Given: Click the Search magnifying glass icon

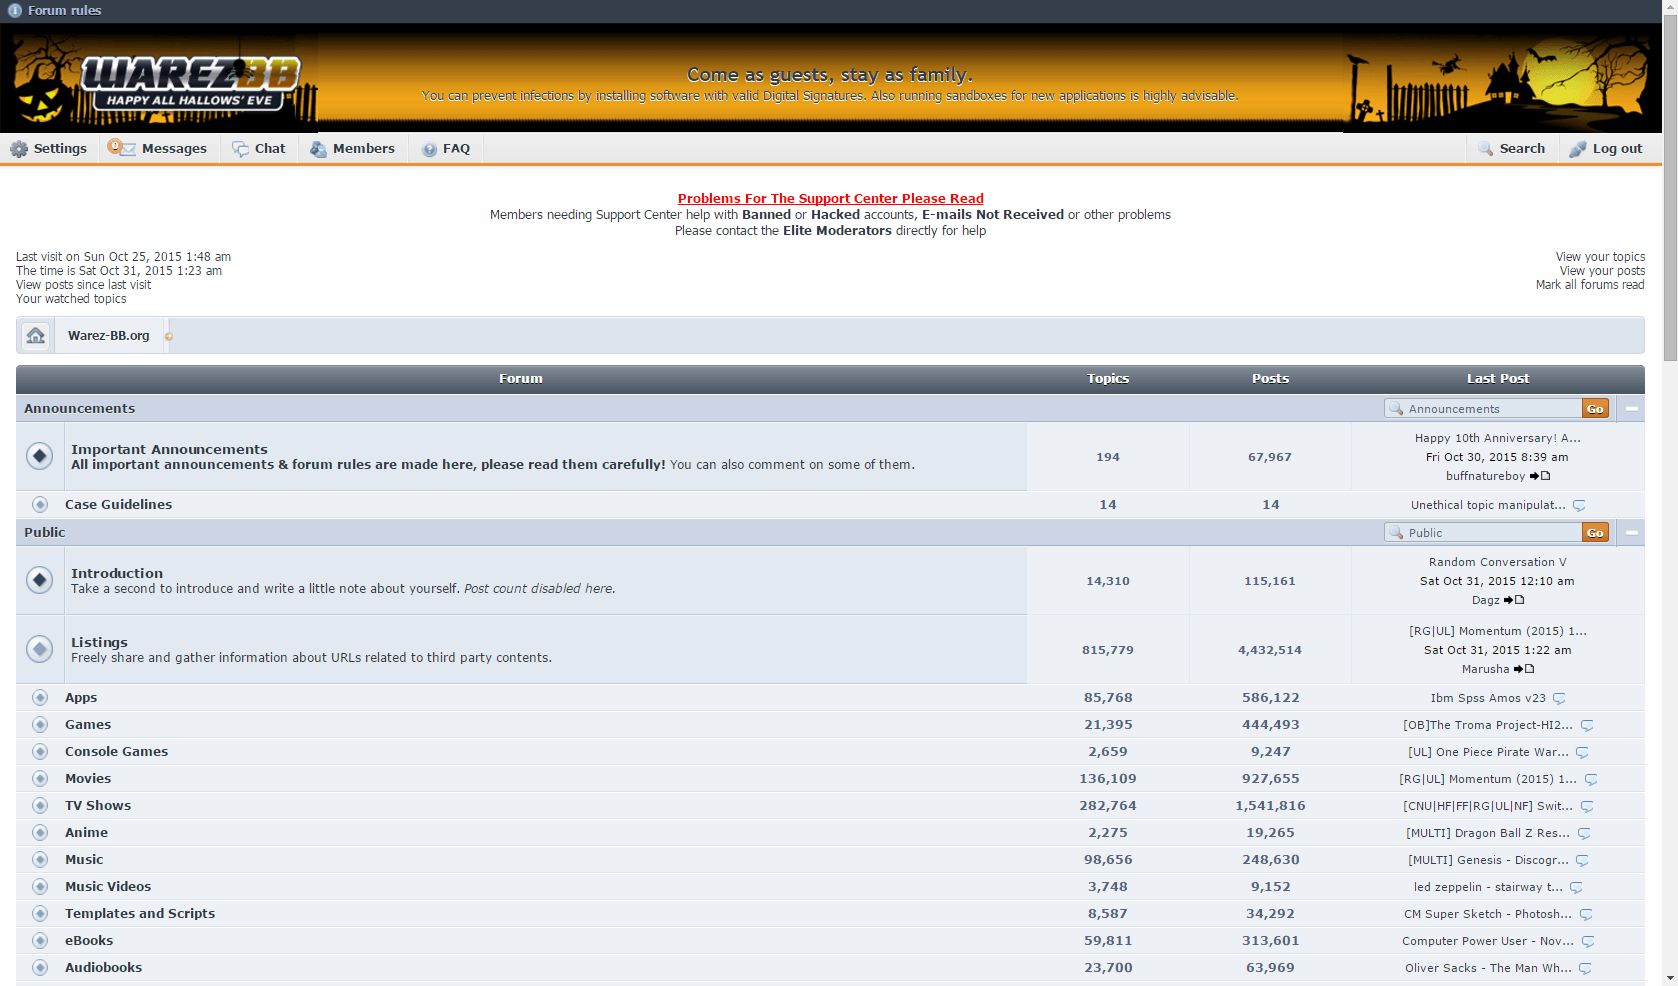Looking at the screenshot, I should pyautogui.click(x=1484, y=148).
